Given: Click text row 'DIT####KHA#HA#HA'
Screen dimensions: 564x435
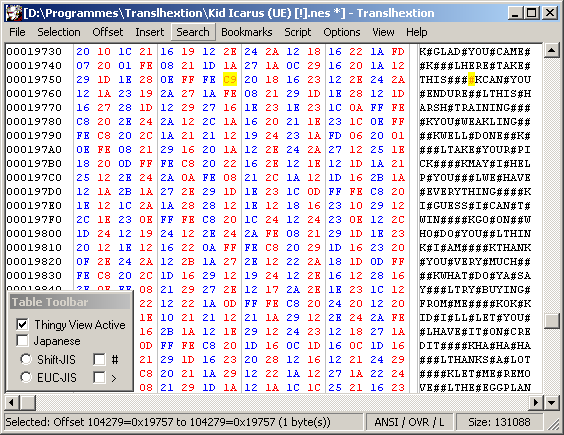Looking at the screenshot, I should 475,345.
